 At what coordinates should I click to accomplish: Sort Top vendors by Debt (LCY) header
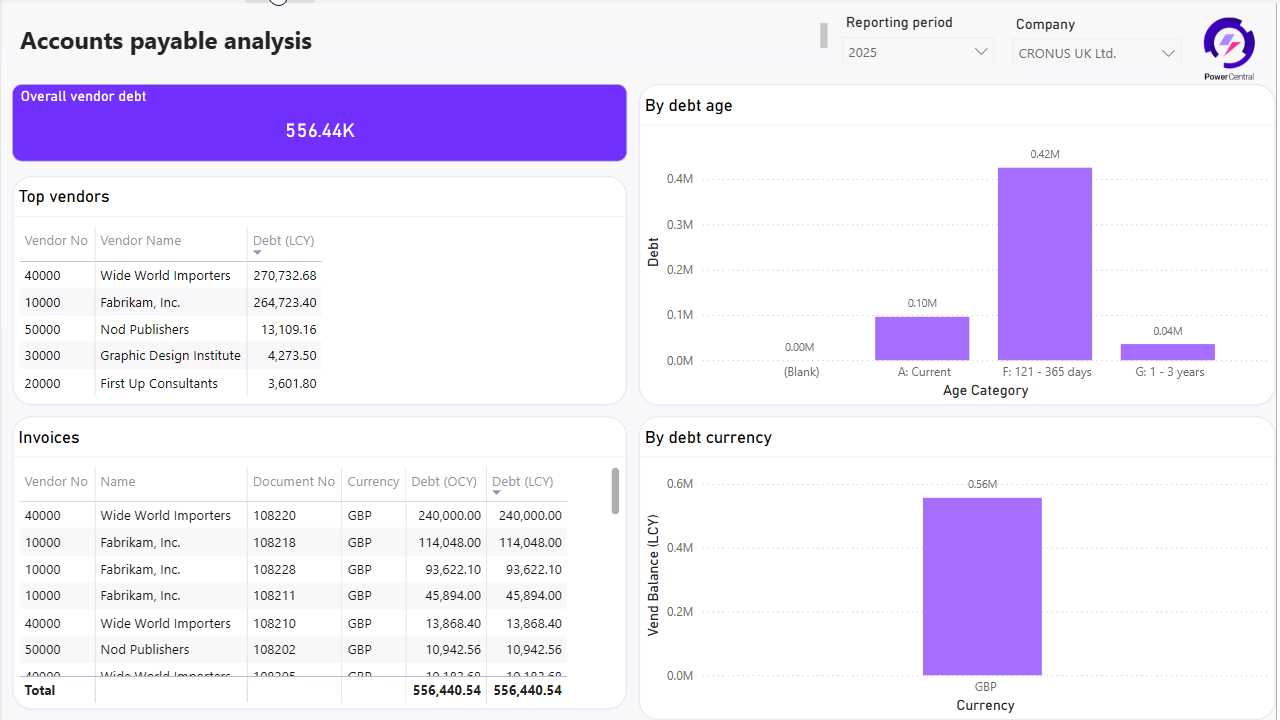[x=283, y=240]
